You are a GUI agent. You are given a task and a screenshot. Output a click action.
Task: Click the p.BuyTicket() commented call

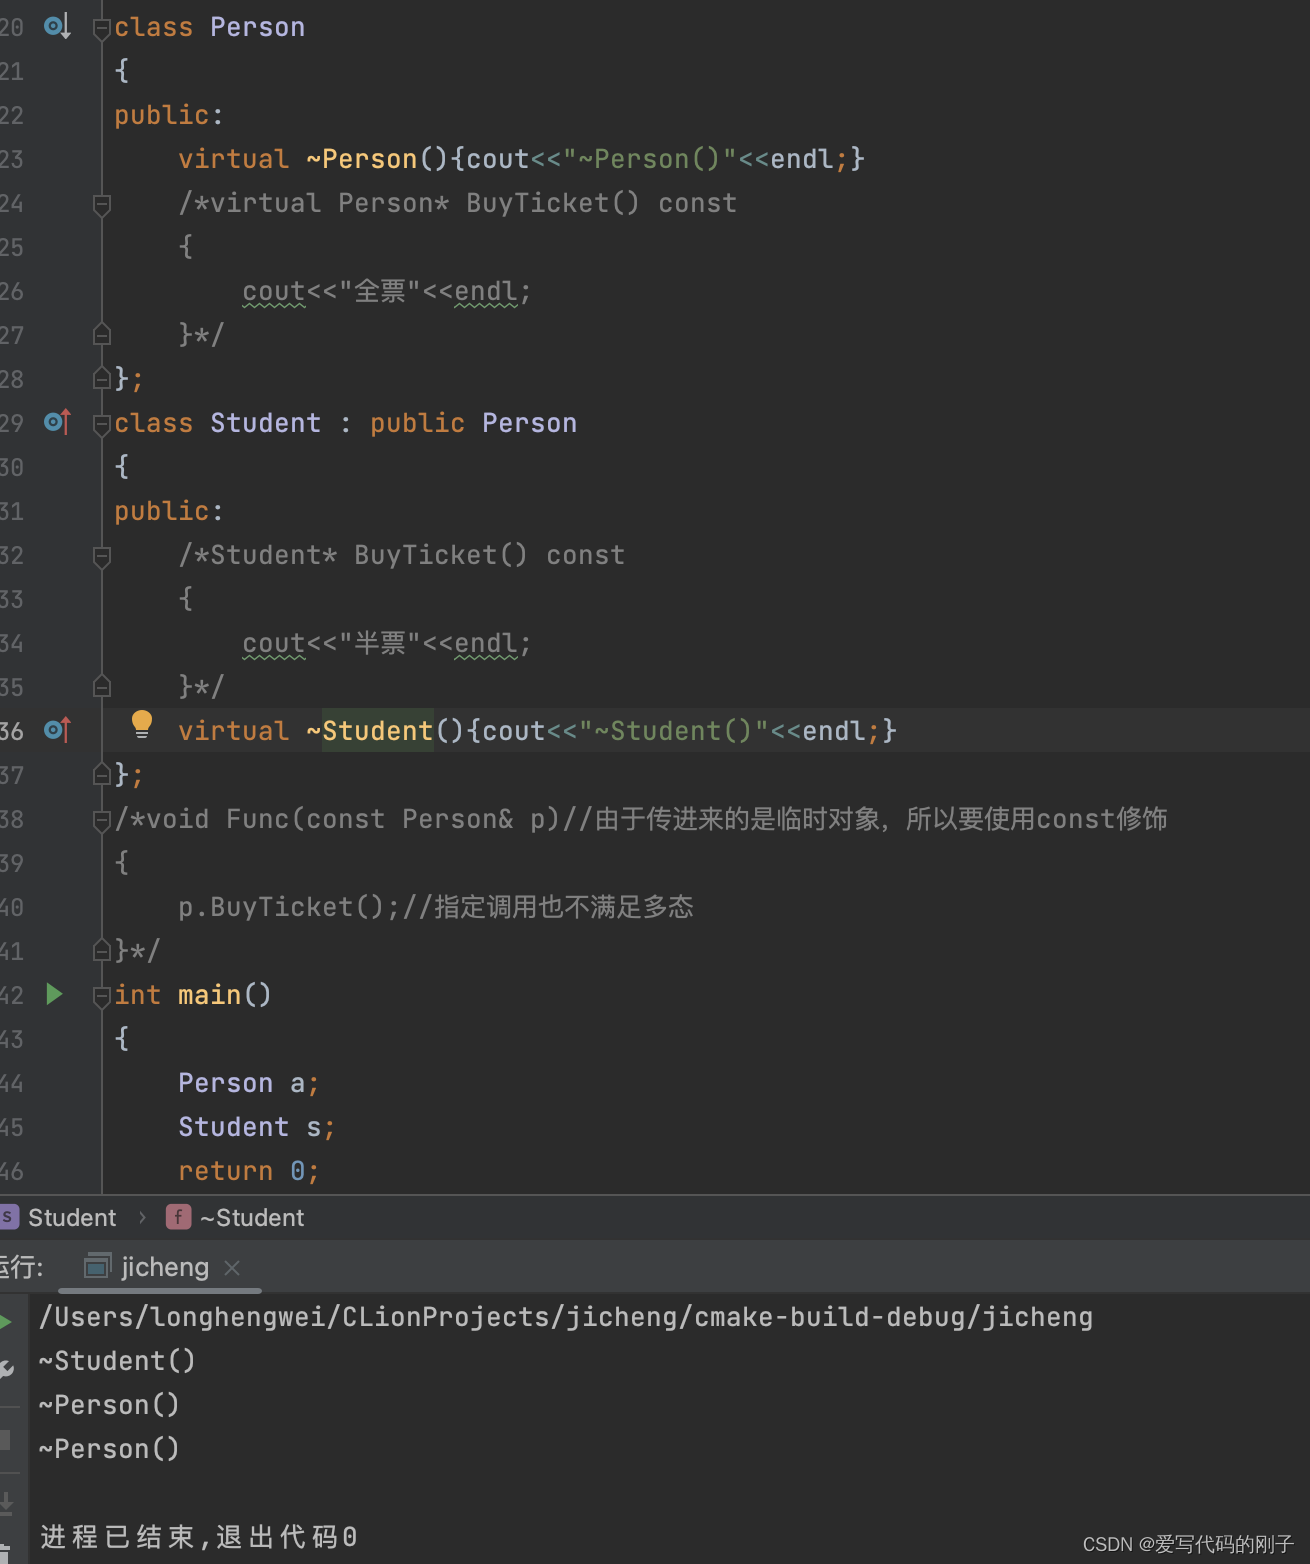[x=281, y=907]
